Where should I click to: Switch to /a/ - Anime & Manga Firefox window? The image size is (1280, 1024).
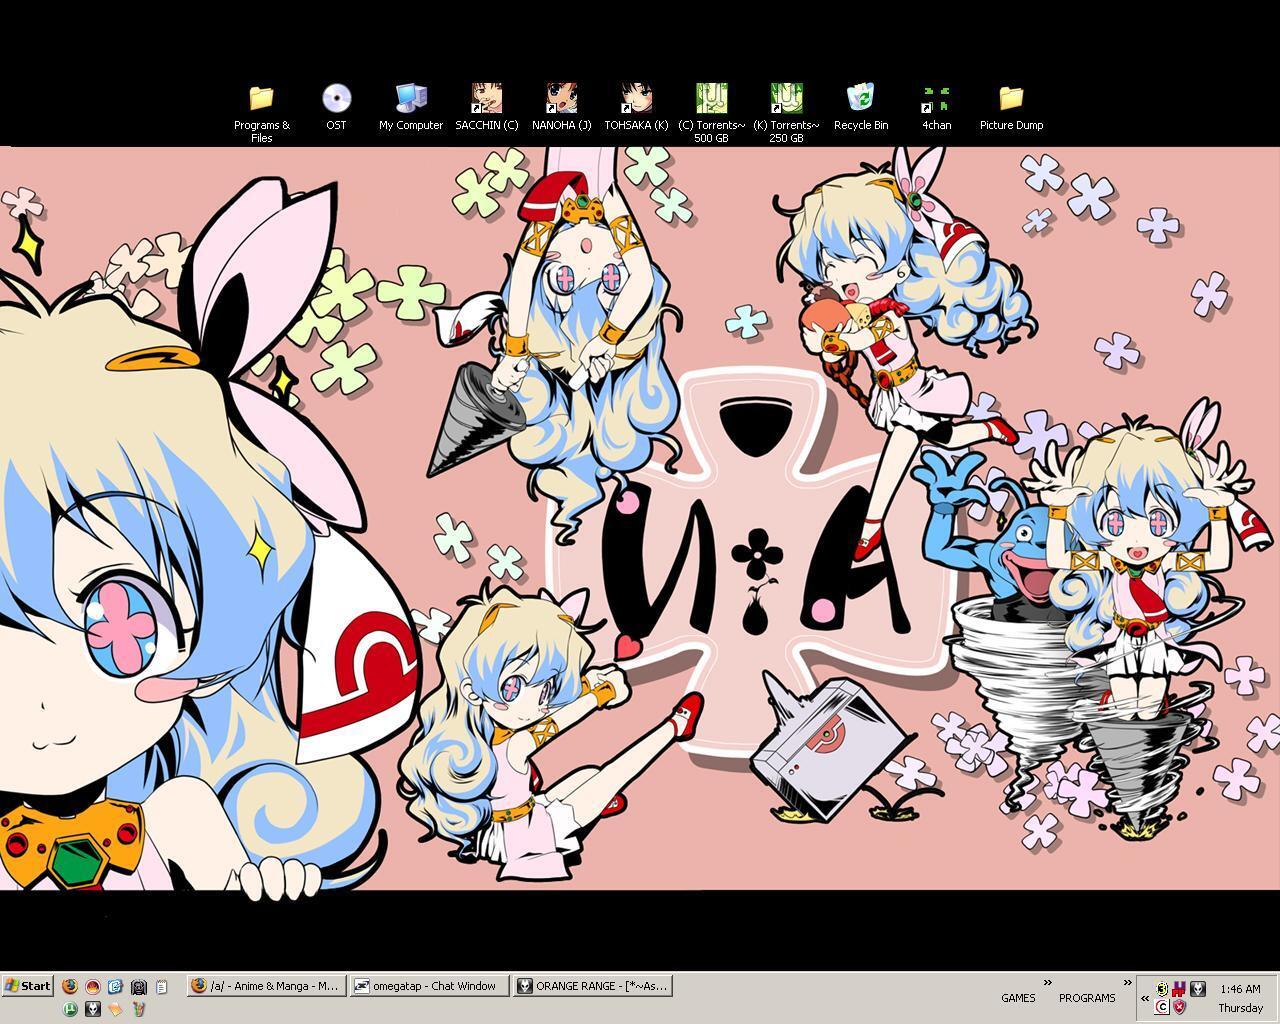tap(266, 986)
